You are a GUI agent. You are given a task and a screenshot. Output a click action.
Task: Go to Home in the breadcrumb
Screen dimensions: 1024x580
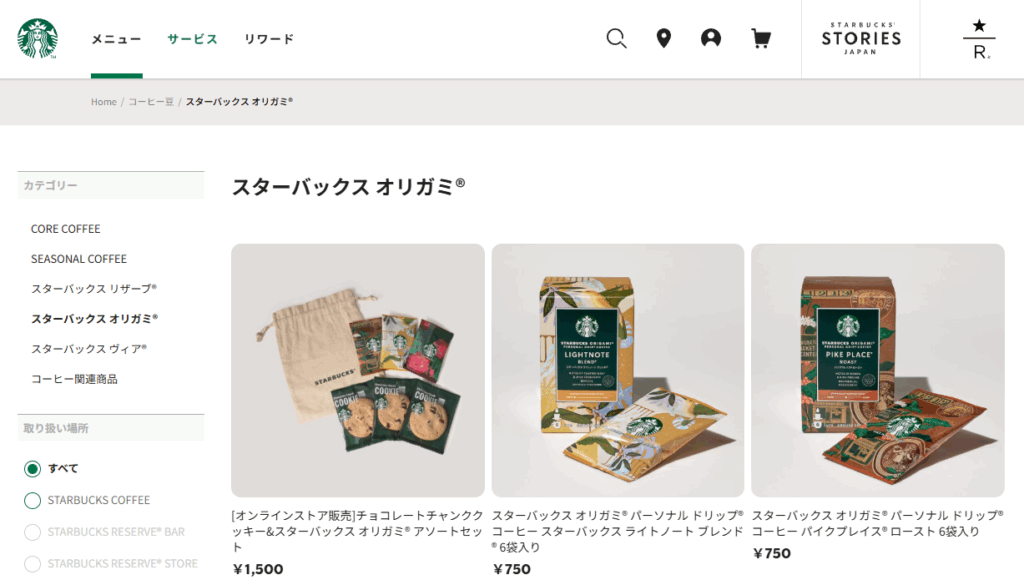pyautogui.click(x=104, y=102)
